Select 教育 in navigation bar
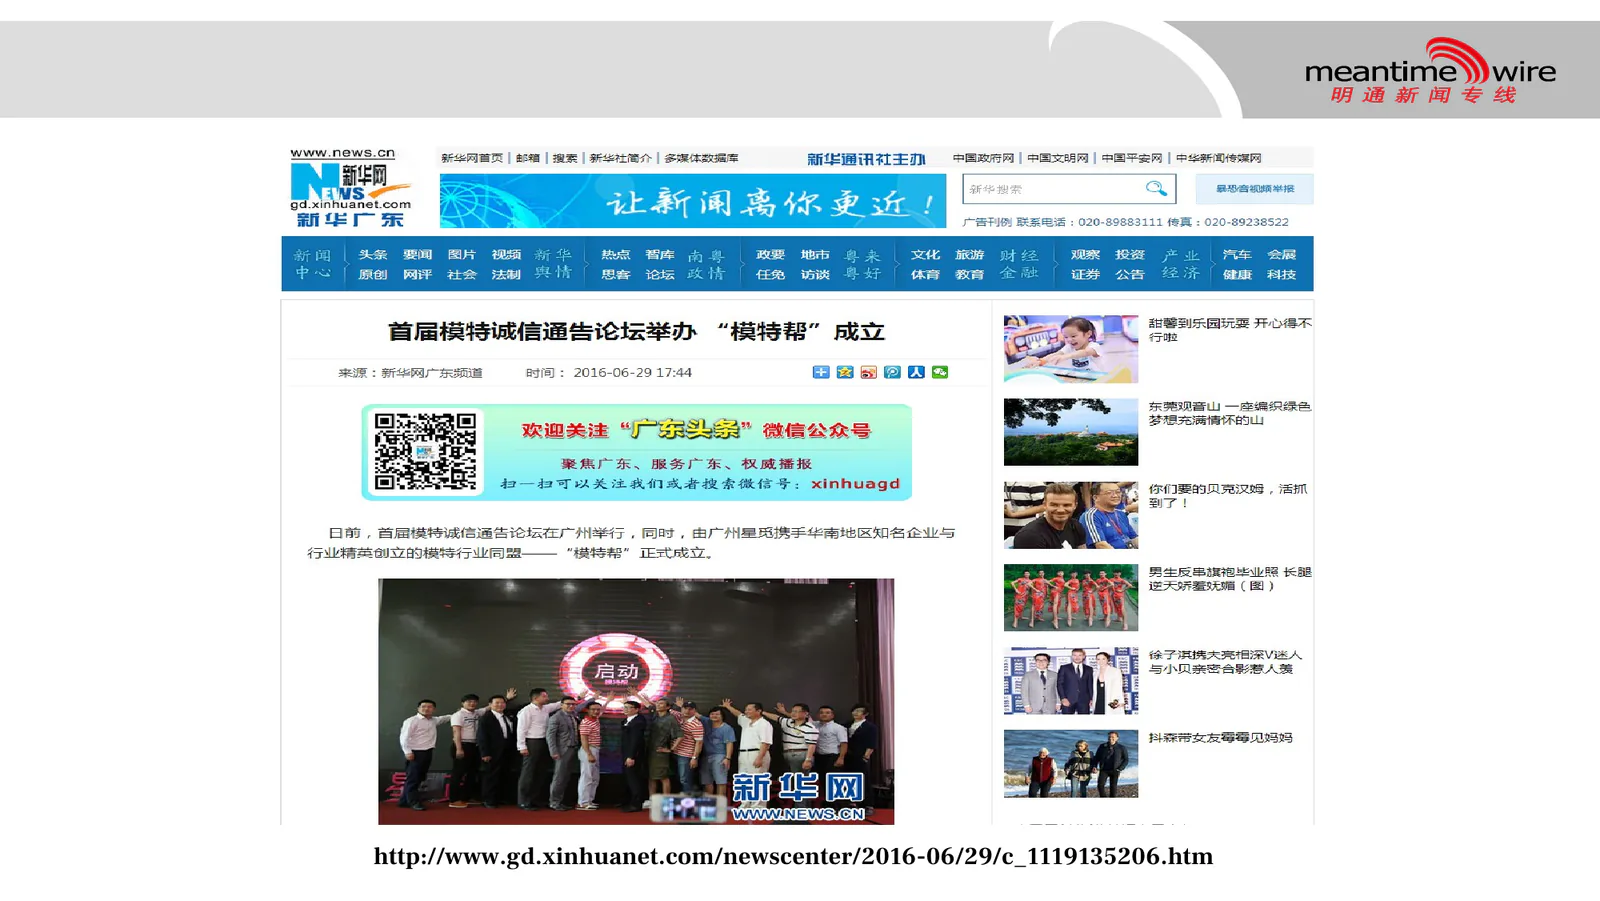Viewport: 1600px width, 901px height. 969,275
